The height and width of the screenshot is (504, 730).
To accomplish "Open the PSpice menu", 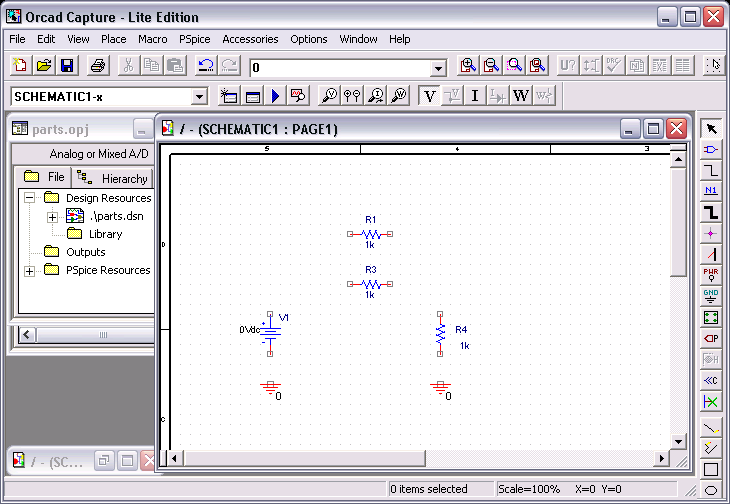I will click(x=194, y=39).
